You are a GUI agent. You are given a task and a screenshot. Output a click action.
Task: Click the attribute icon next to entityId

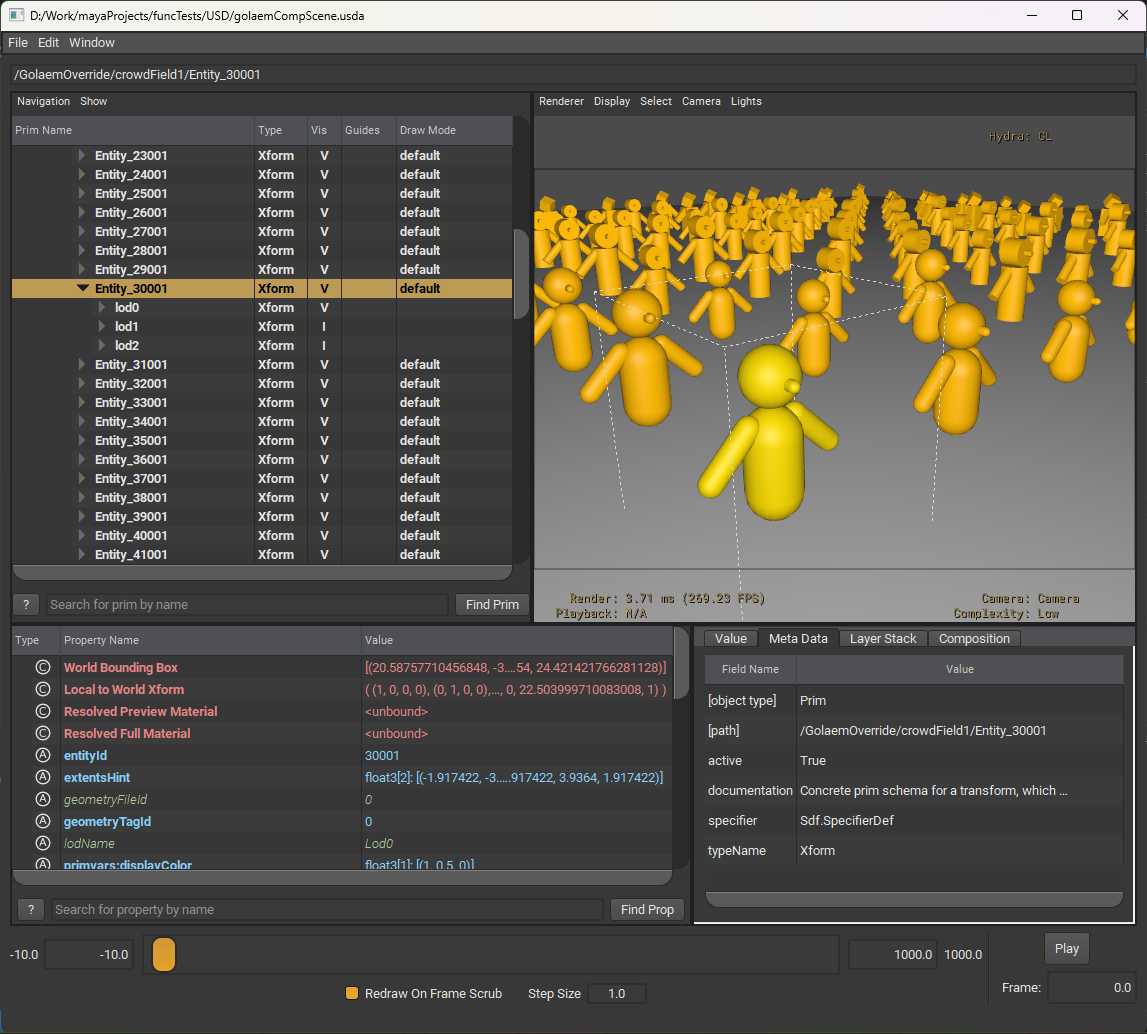[x=42, y=755]
